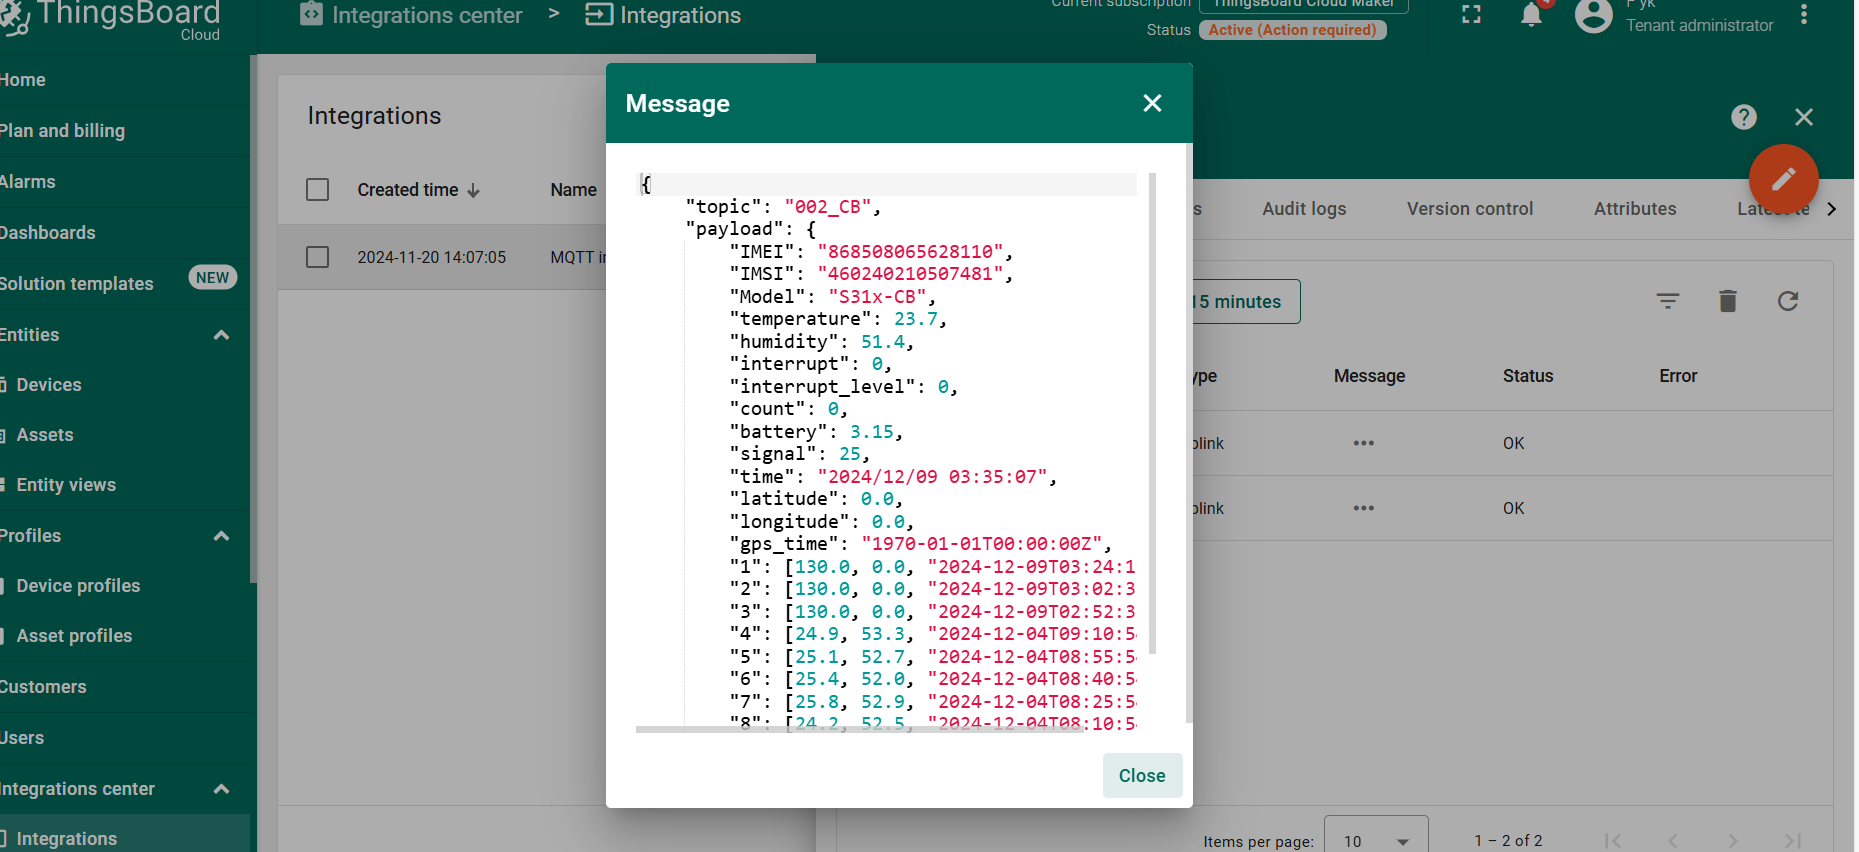The image size is (1859, 852).
Task: Switch to Version control tab
Action: pyautogui.click(x=1470, y=209)
